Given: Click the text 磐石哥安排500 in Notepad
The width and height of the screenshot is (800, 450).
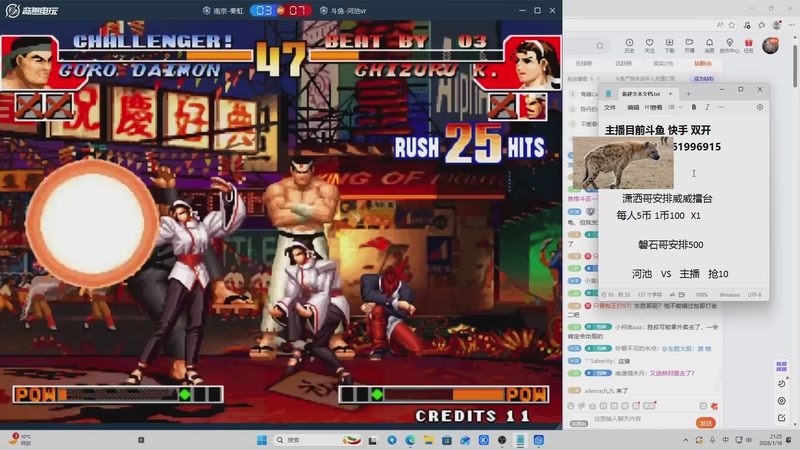Looking at the screenshot, I should pyautogui.click(x=670, y=244).
